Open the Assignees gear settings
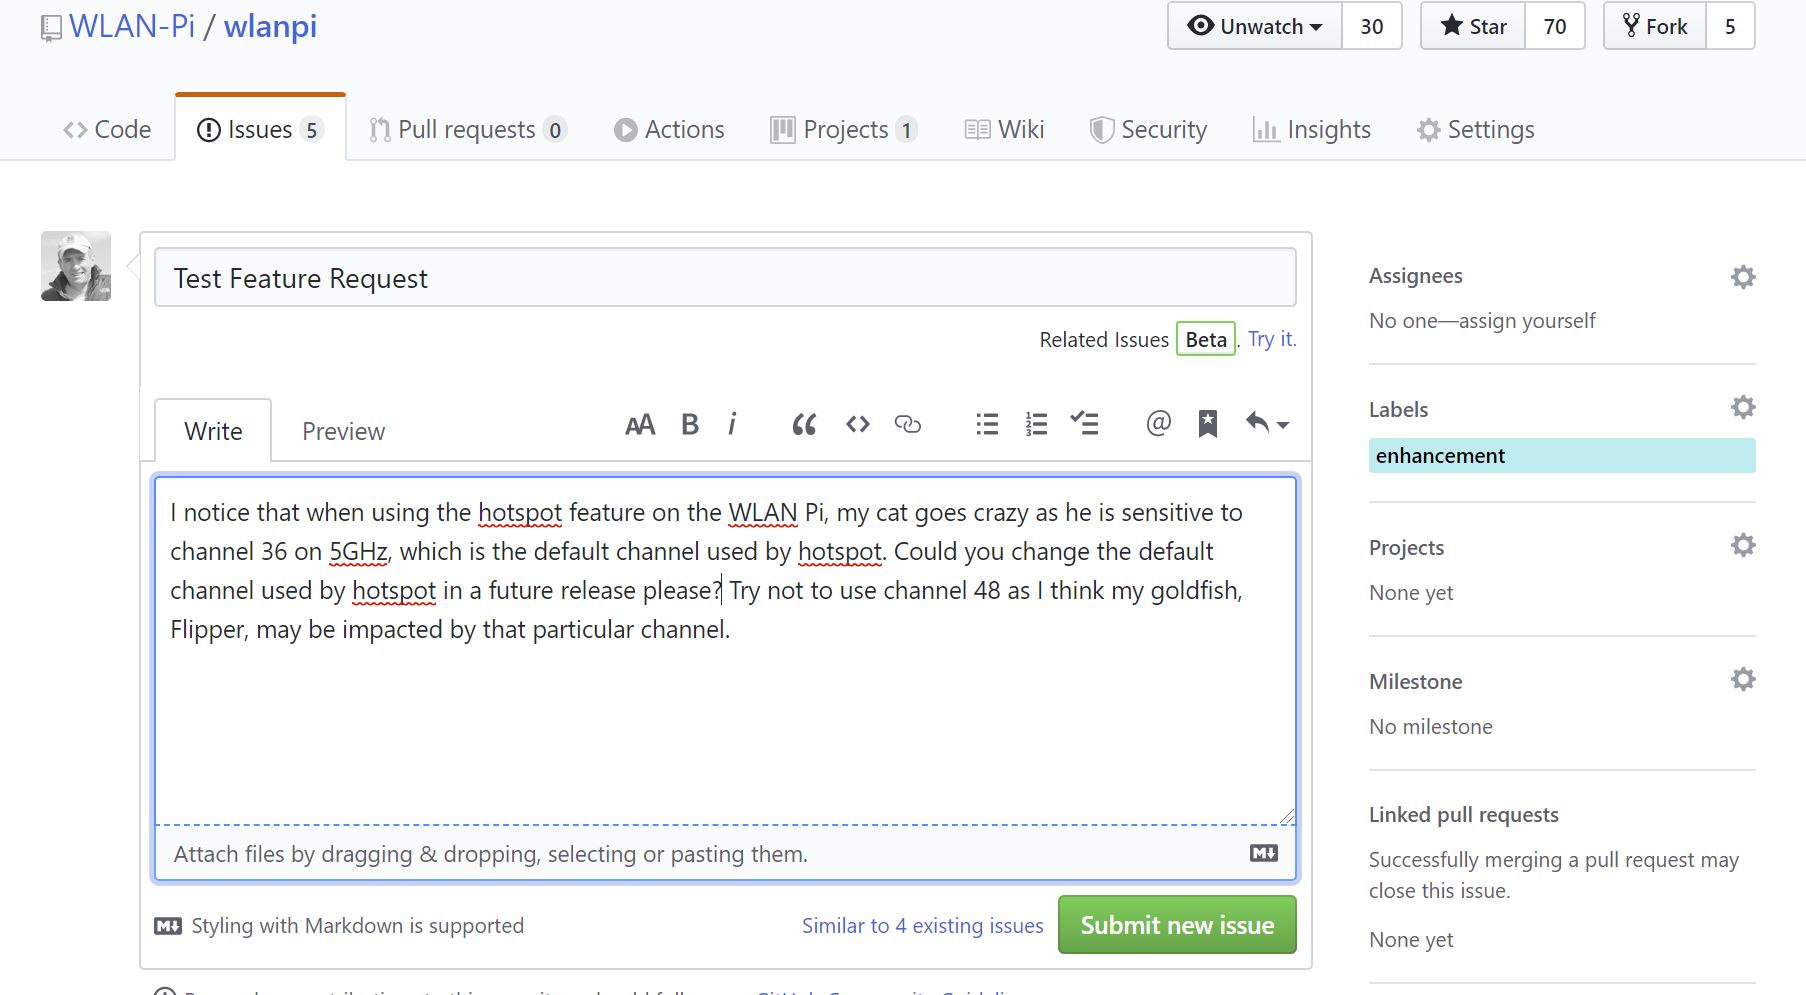Viewport: 1806px width, 995px height. click(x=1743, y=277)
